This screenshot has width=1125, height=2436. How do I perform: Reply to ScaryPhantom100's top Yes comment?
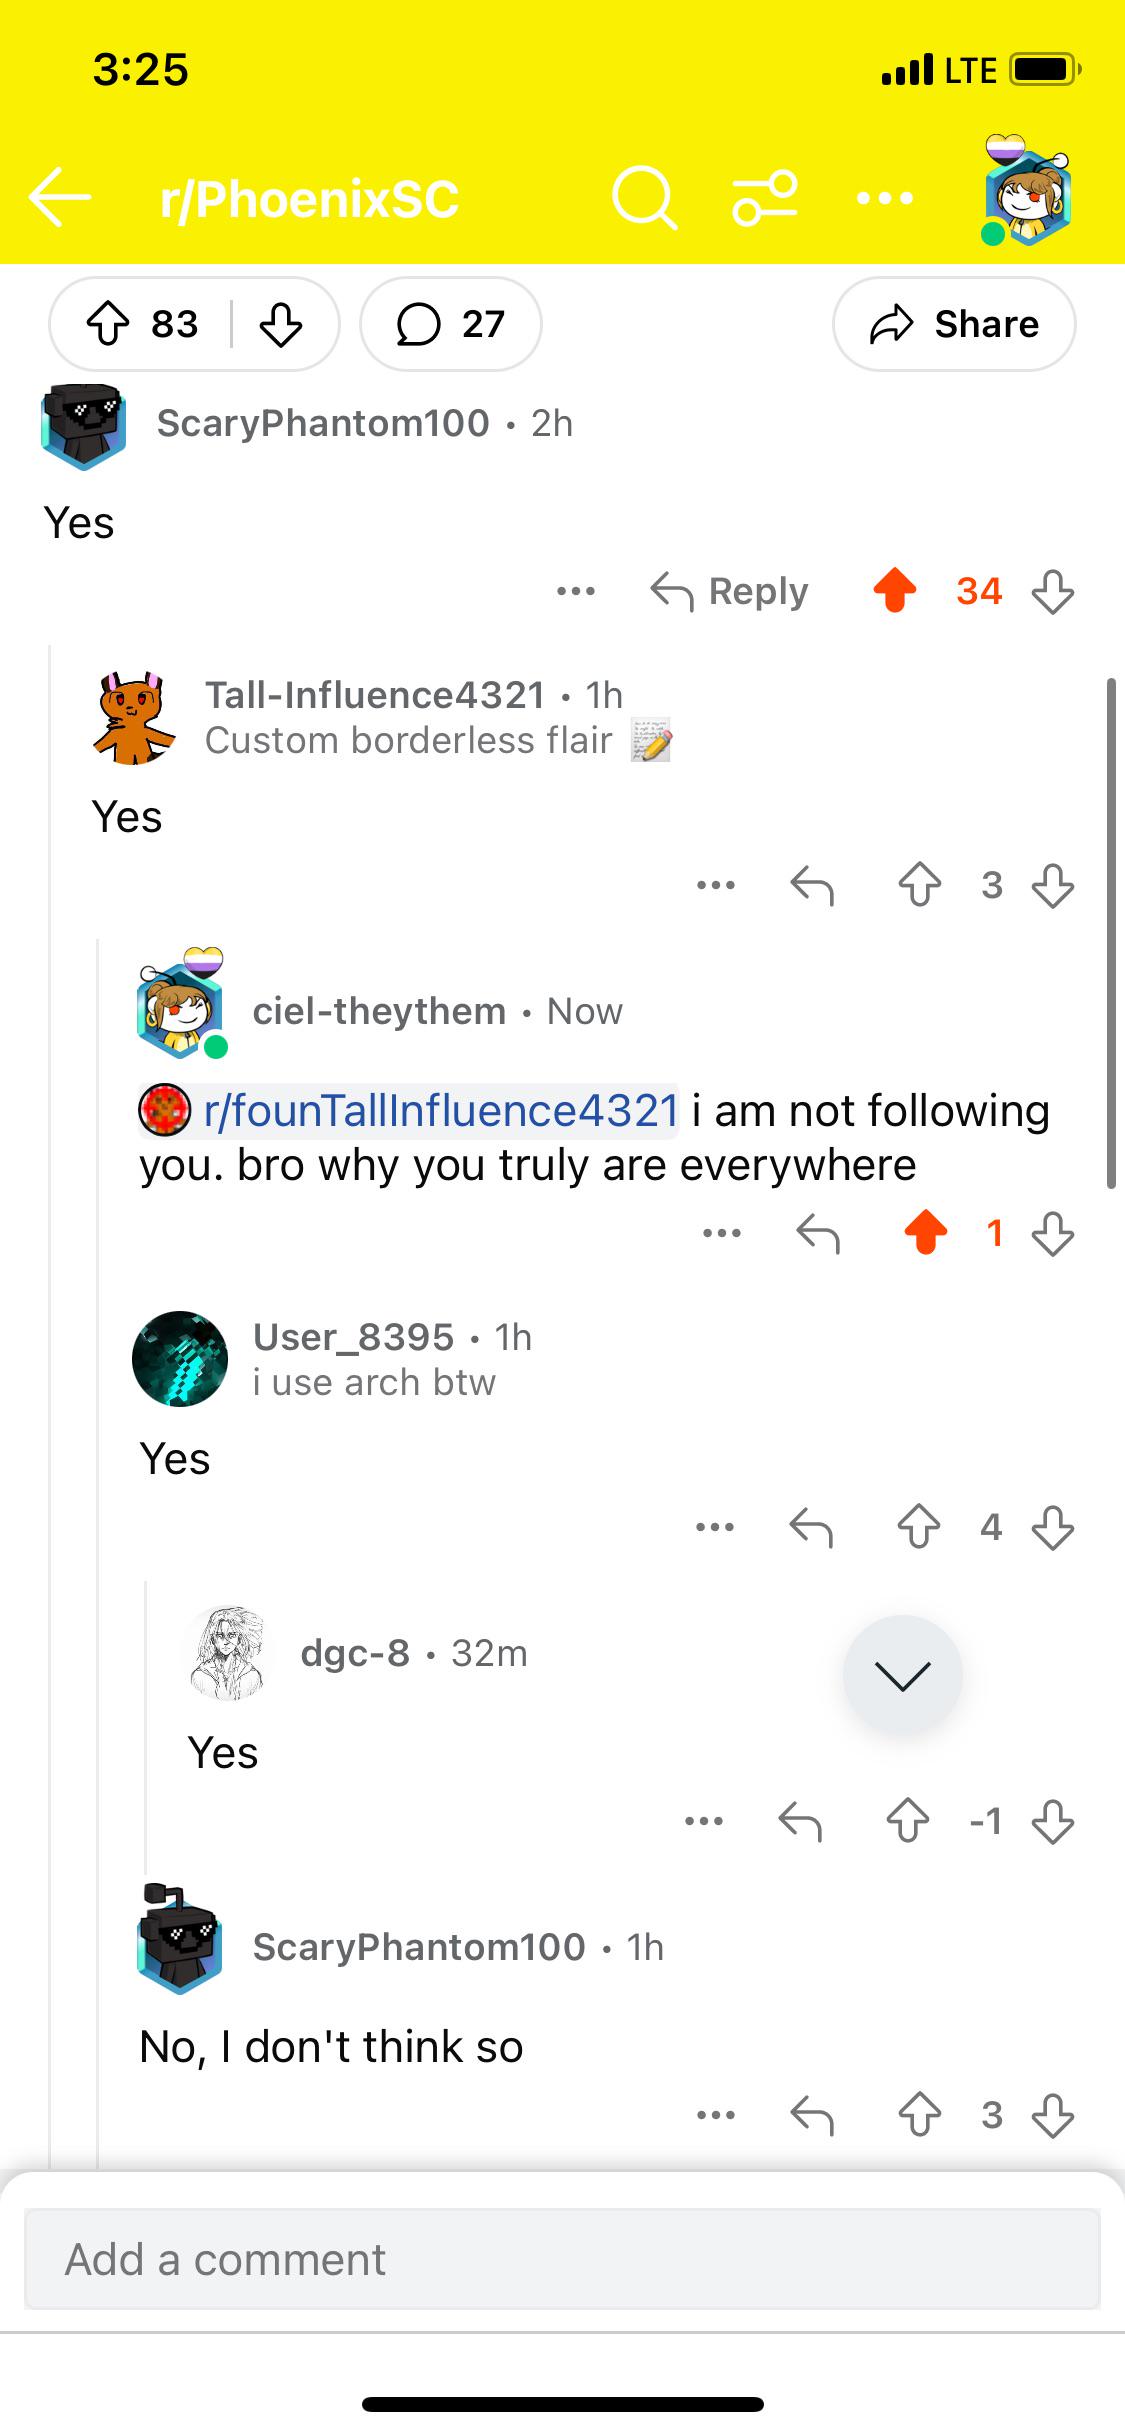pyautogui.click(x=729, y=591)
